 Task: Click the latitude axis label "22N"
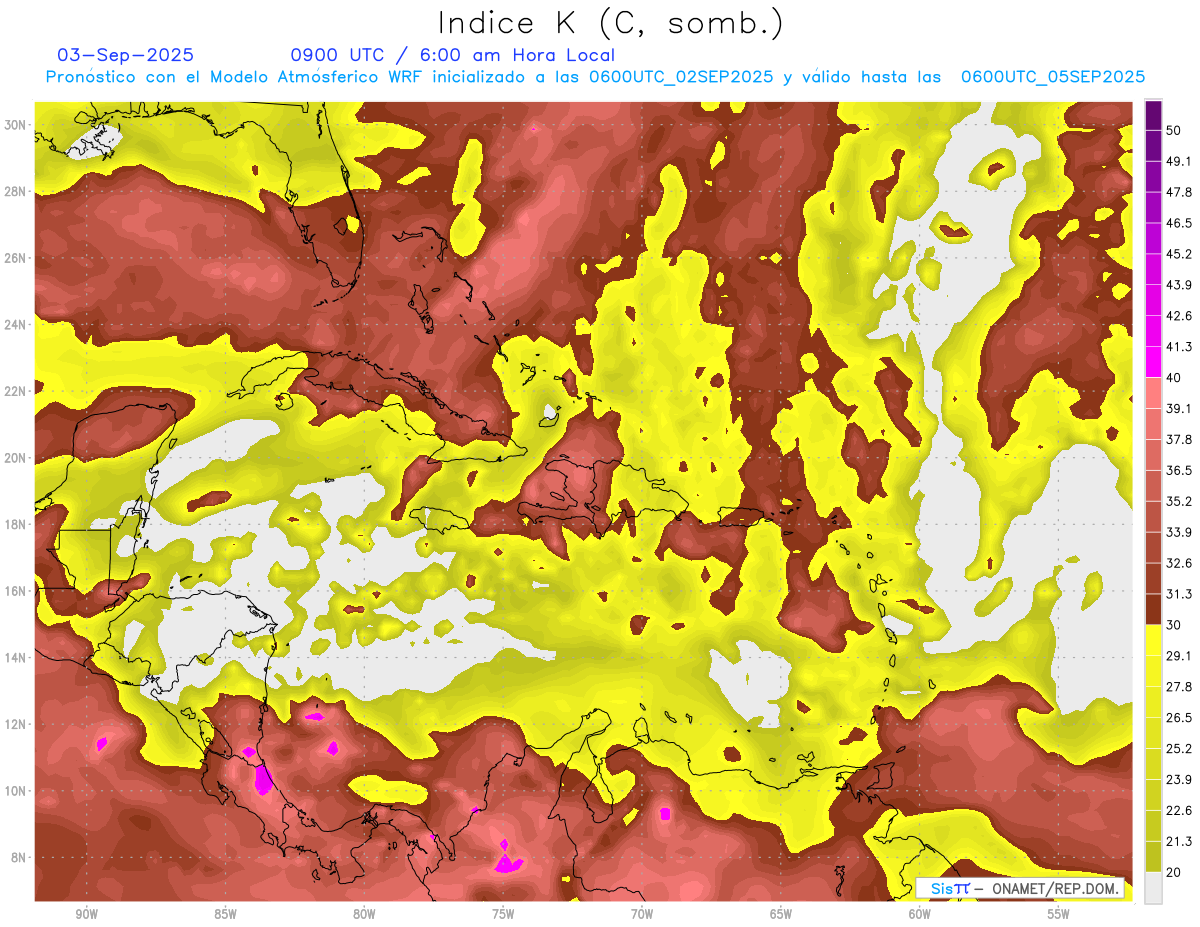(15, 391)
